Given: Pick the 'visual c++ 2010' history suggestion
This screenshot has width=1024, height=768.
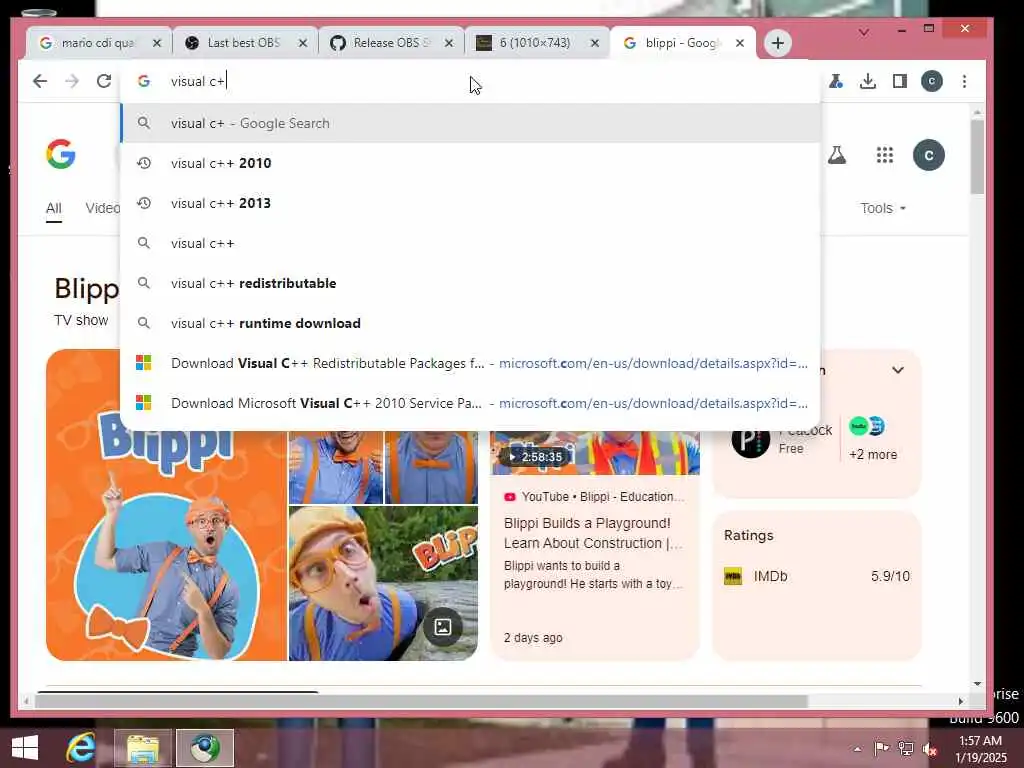Looking at the screenshot, I should coord(470,163).
